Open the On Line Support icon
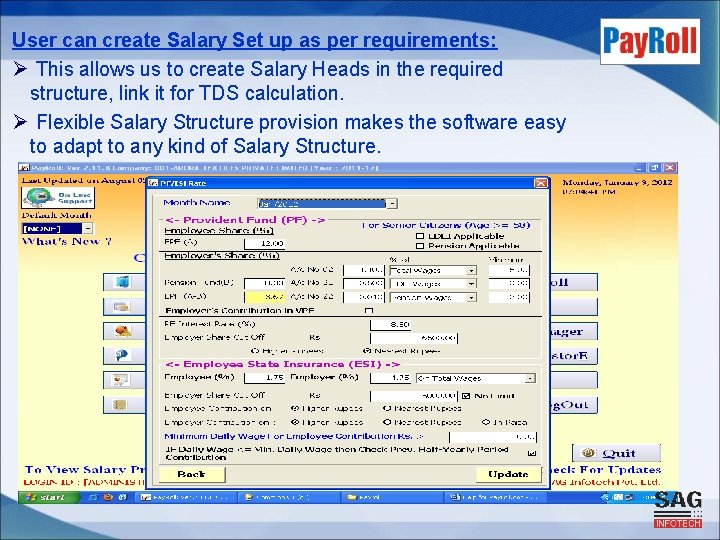The width and height of the screenshot is (720, 540). [58, 197]
